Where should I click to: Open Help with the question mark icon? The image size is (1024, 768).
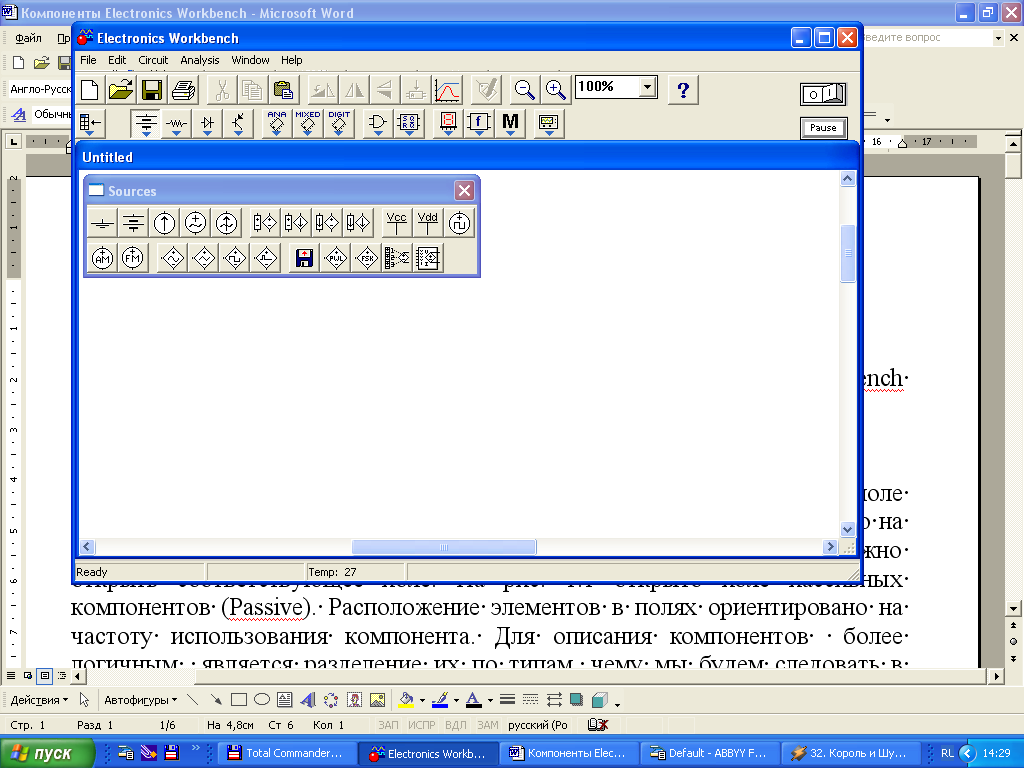click(x=683, y=90)
